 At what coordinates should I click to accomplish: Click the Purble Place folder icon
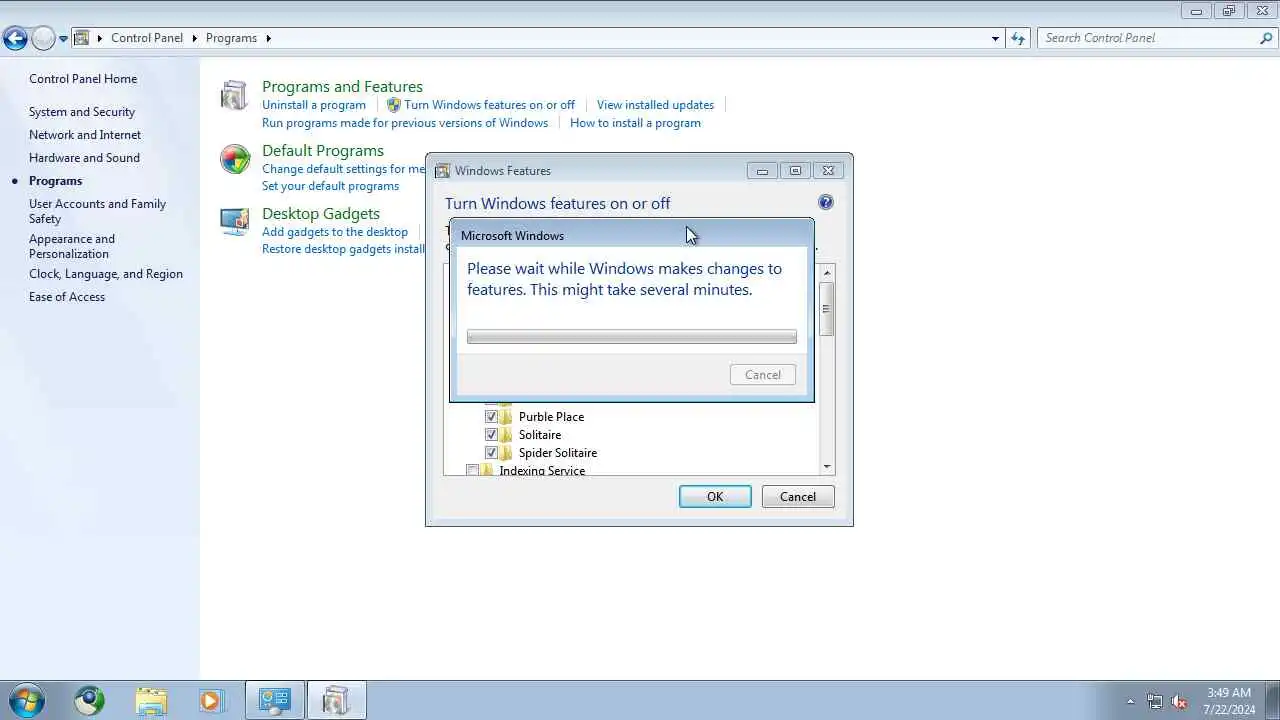tap(506, 416)
